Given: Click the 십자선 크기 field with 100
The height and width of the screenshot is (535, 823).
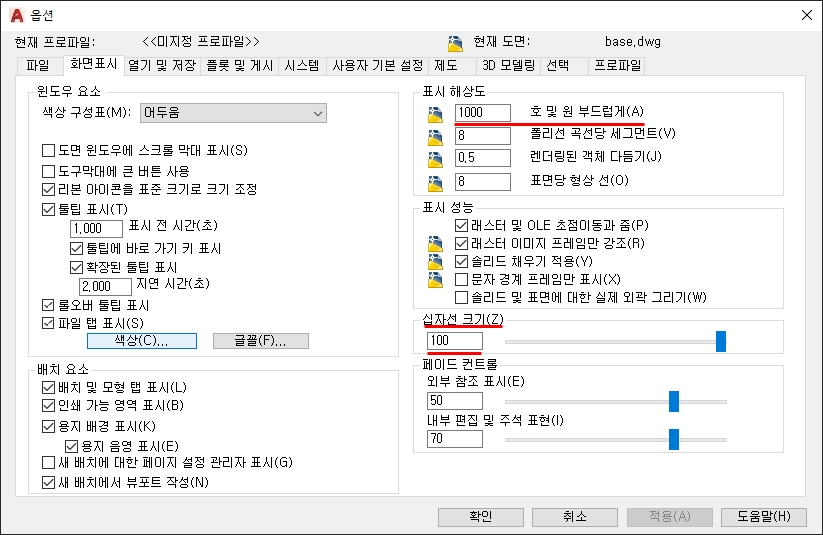Looking at the screenshot, I should click(455, 341).
